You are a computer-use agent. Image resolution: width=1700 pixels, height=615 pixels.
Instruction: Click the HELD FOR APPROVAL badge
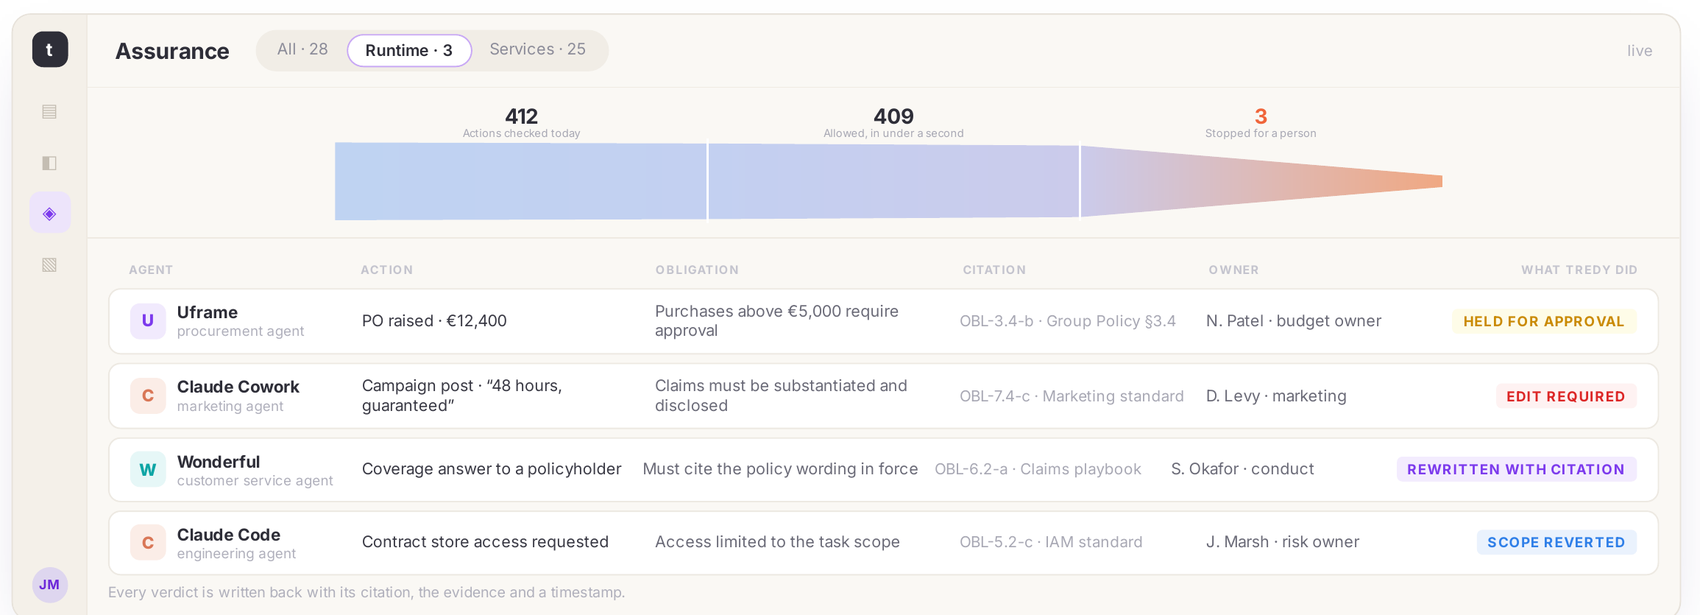[x=1544, y=321]
